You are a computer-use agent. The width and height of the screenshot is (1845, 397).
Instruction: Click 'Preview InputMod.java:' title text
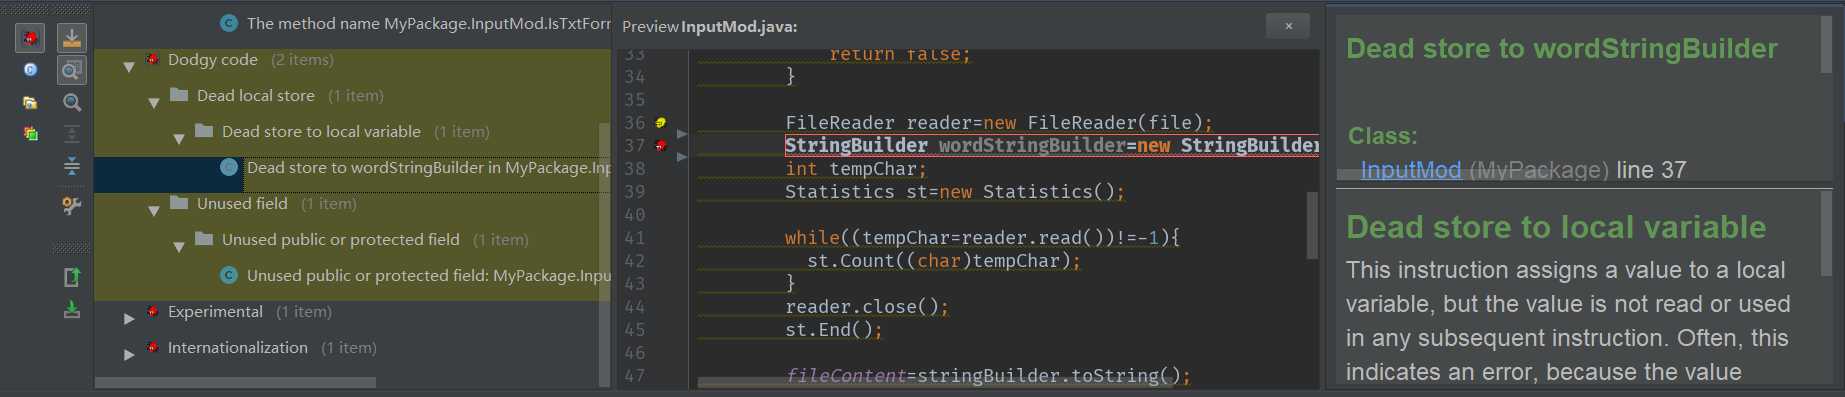click(x=710, y=27)
